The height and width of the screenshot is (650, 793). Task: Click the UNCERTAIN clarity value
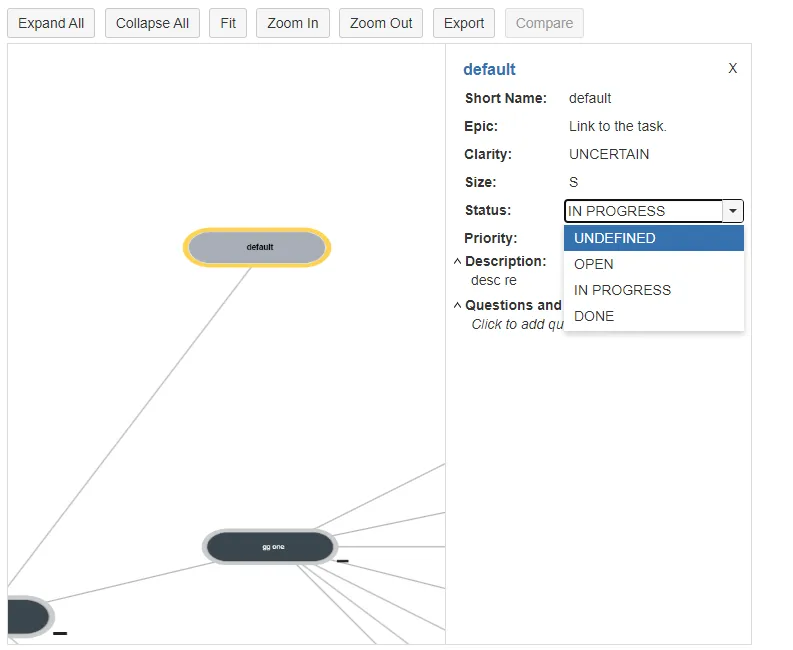point(609,154)
